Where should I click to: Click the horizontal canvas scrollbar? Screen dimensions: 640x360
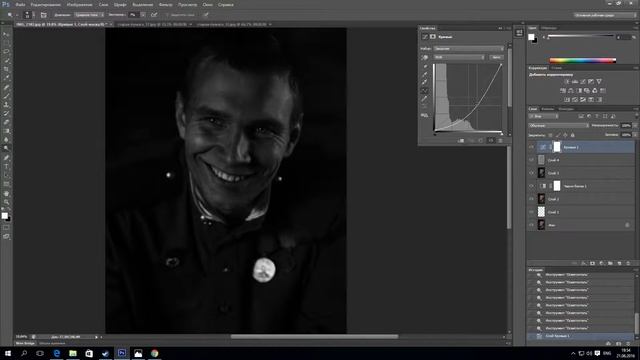[x=314, y=337]
